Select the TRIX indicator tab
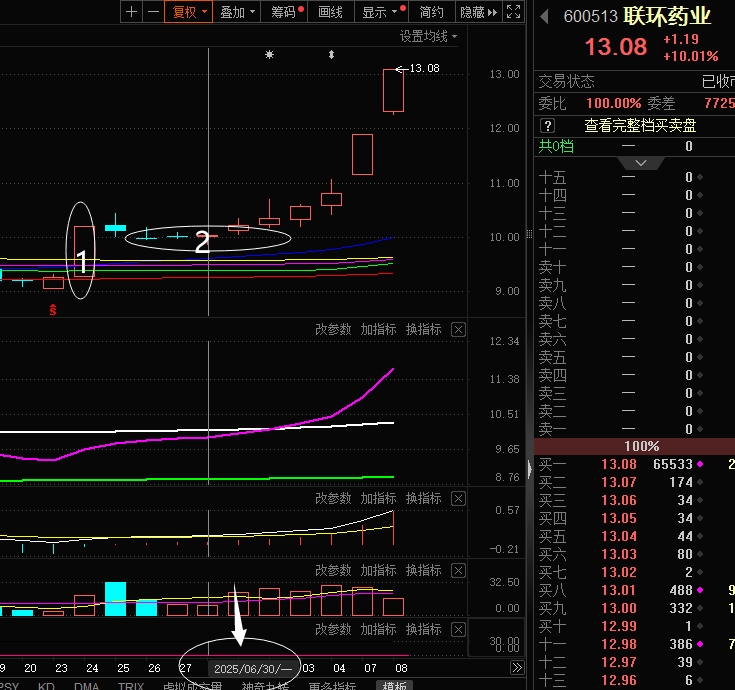 tap(131, 686)
